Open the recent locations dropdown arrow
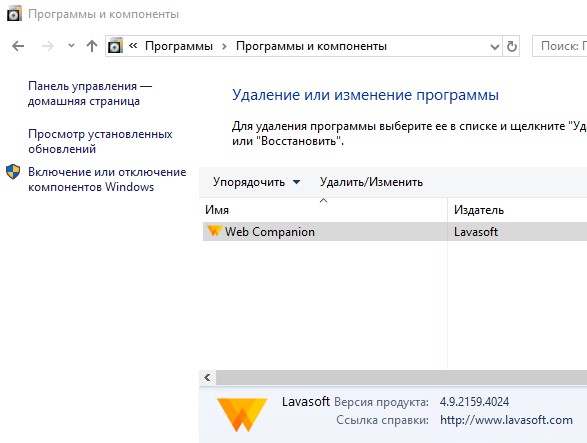Screen dimensions: 587x443 tap(71, 46)
